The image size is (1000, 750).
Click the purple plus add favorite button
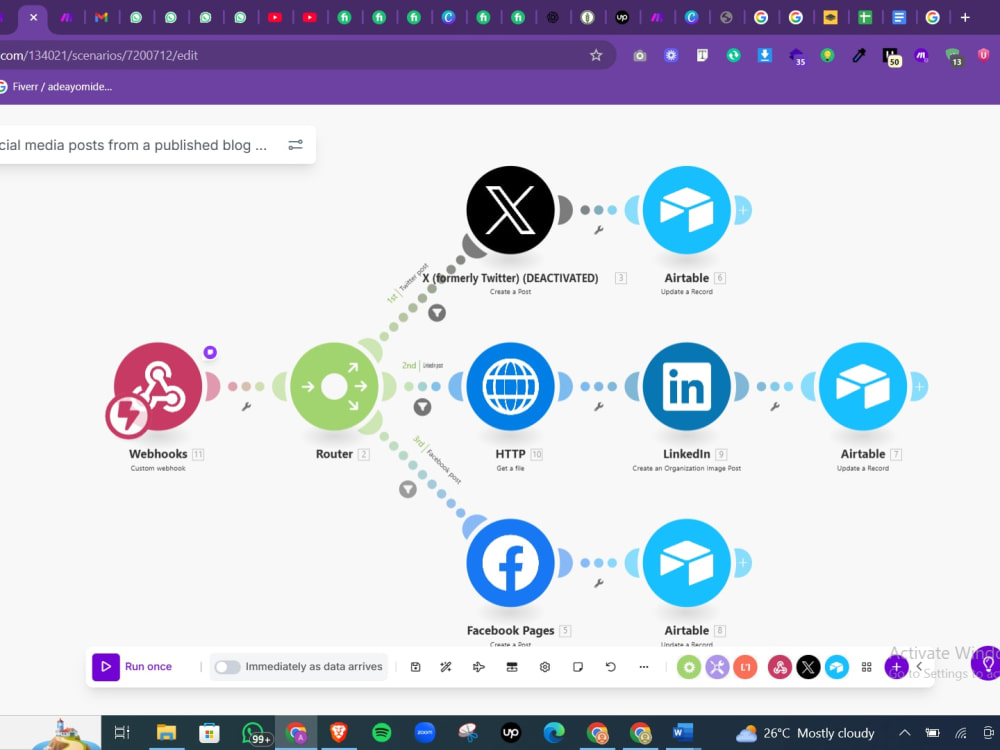coord(896,667)
